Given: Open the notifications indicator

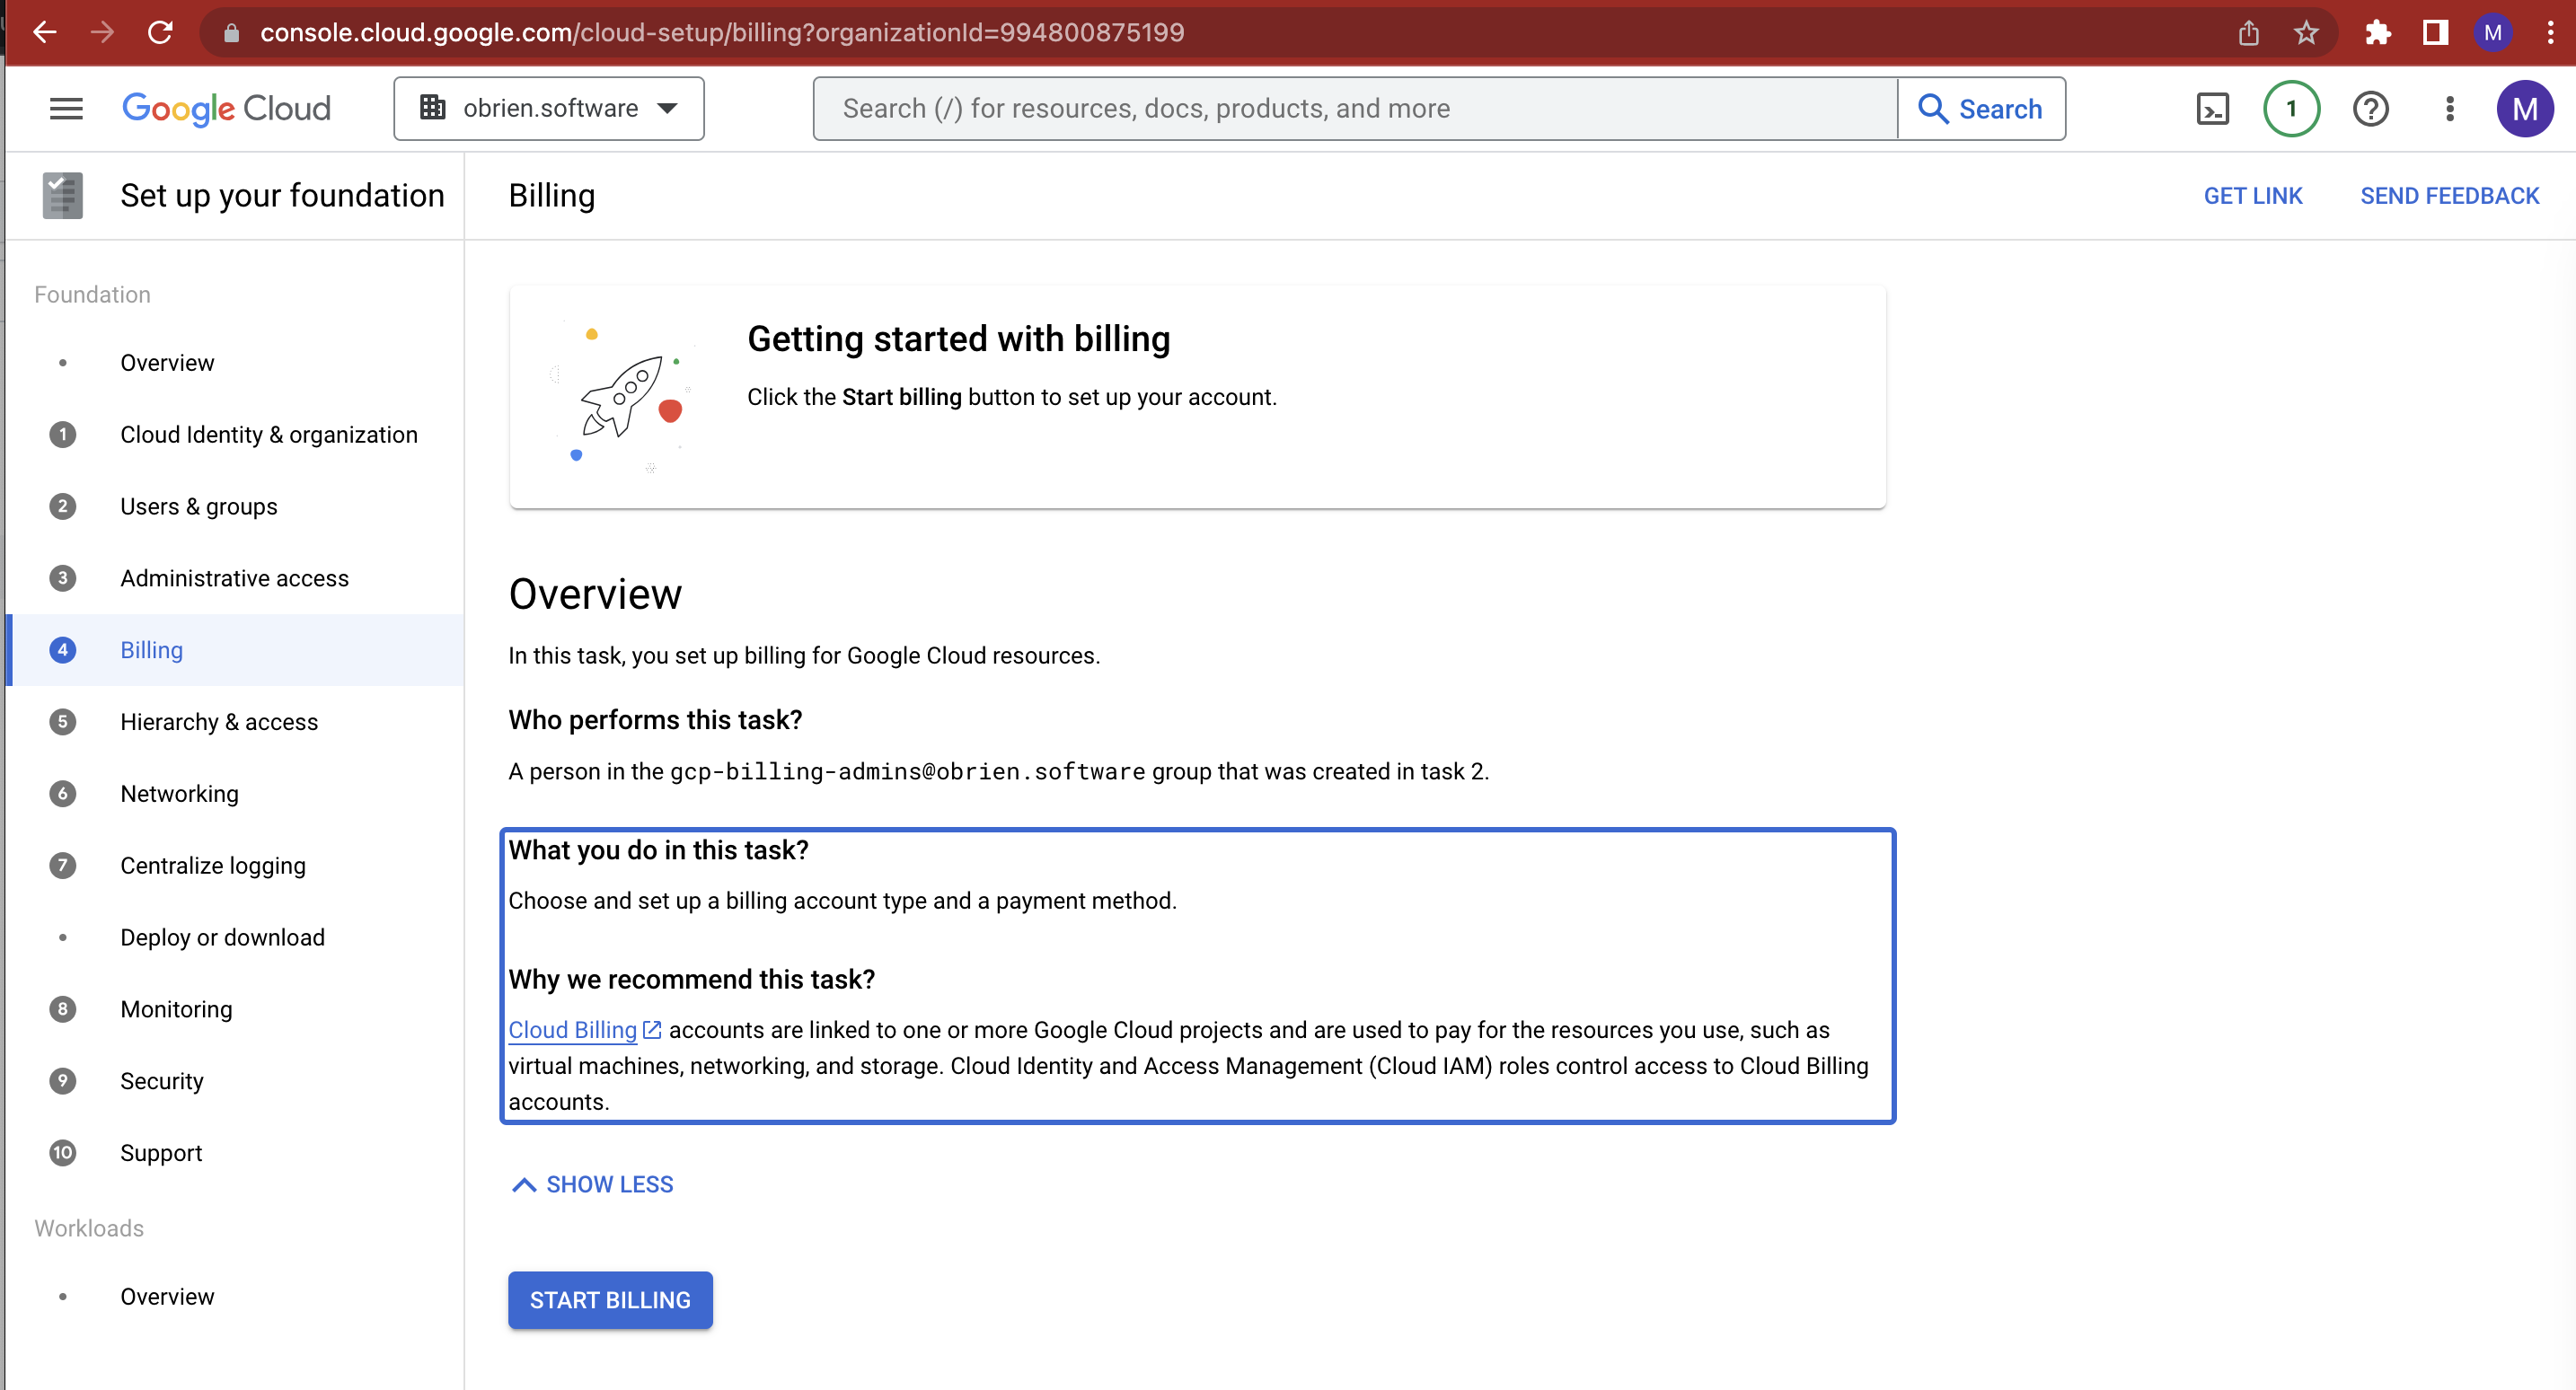Looking at the screenshot, I should point(2290,108).
